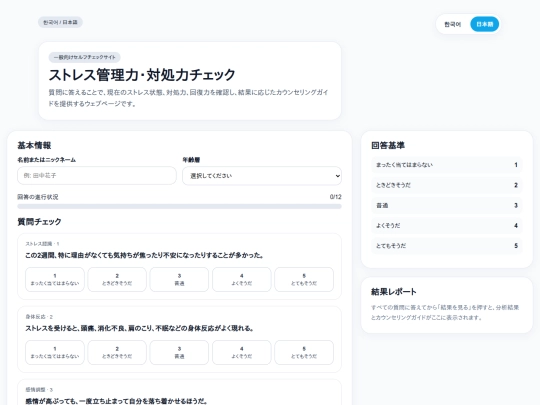Click the 한국어 / 日本語 badge at top
The height and width of the screenshot is (405, 540).
pyautogui.click(x=60, y=22)
